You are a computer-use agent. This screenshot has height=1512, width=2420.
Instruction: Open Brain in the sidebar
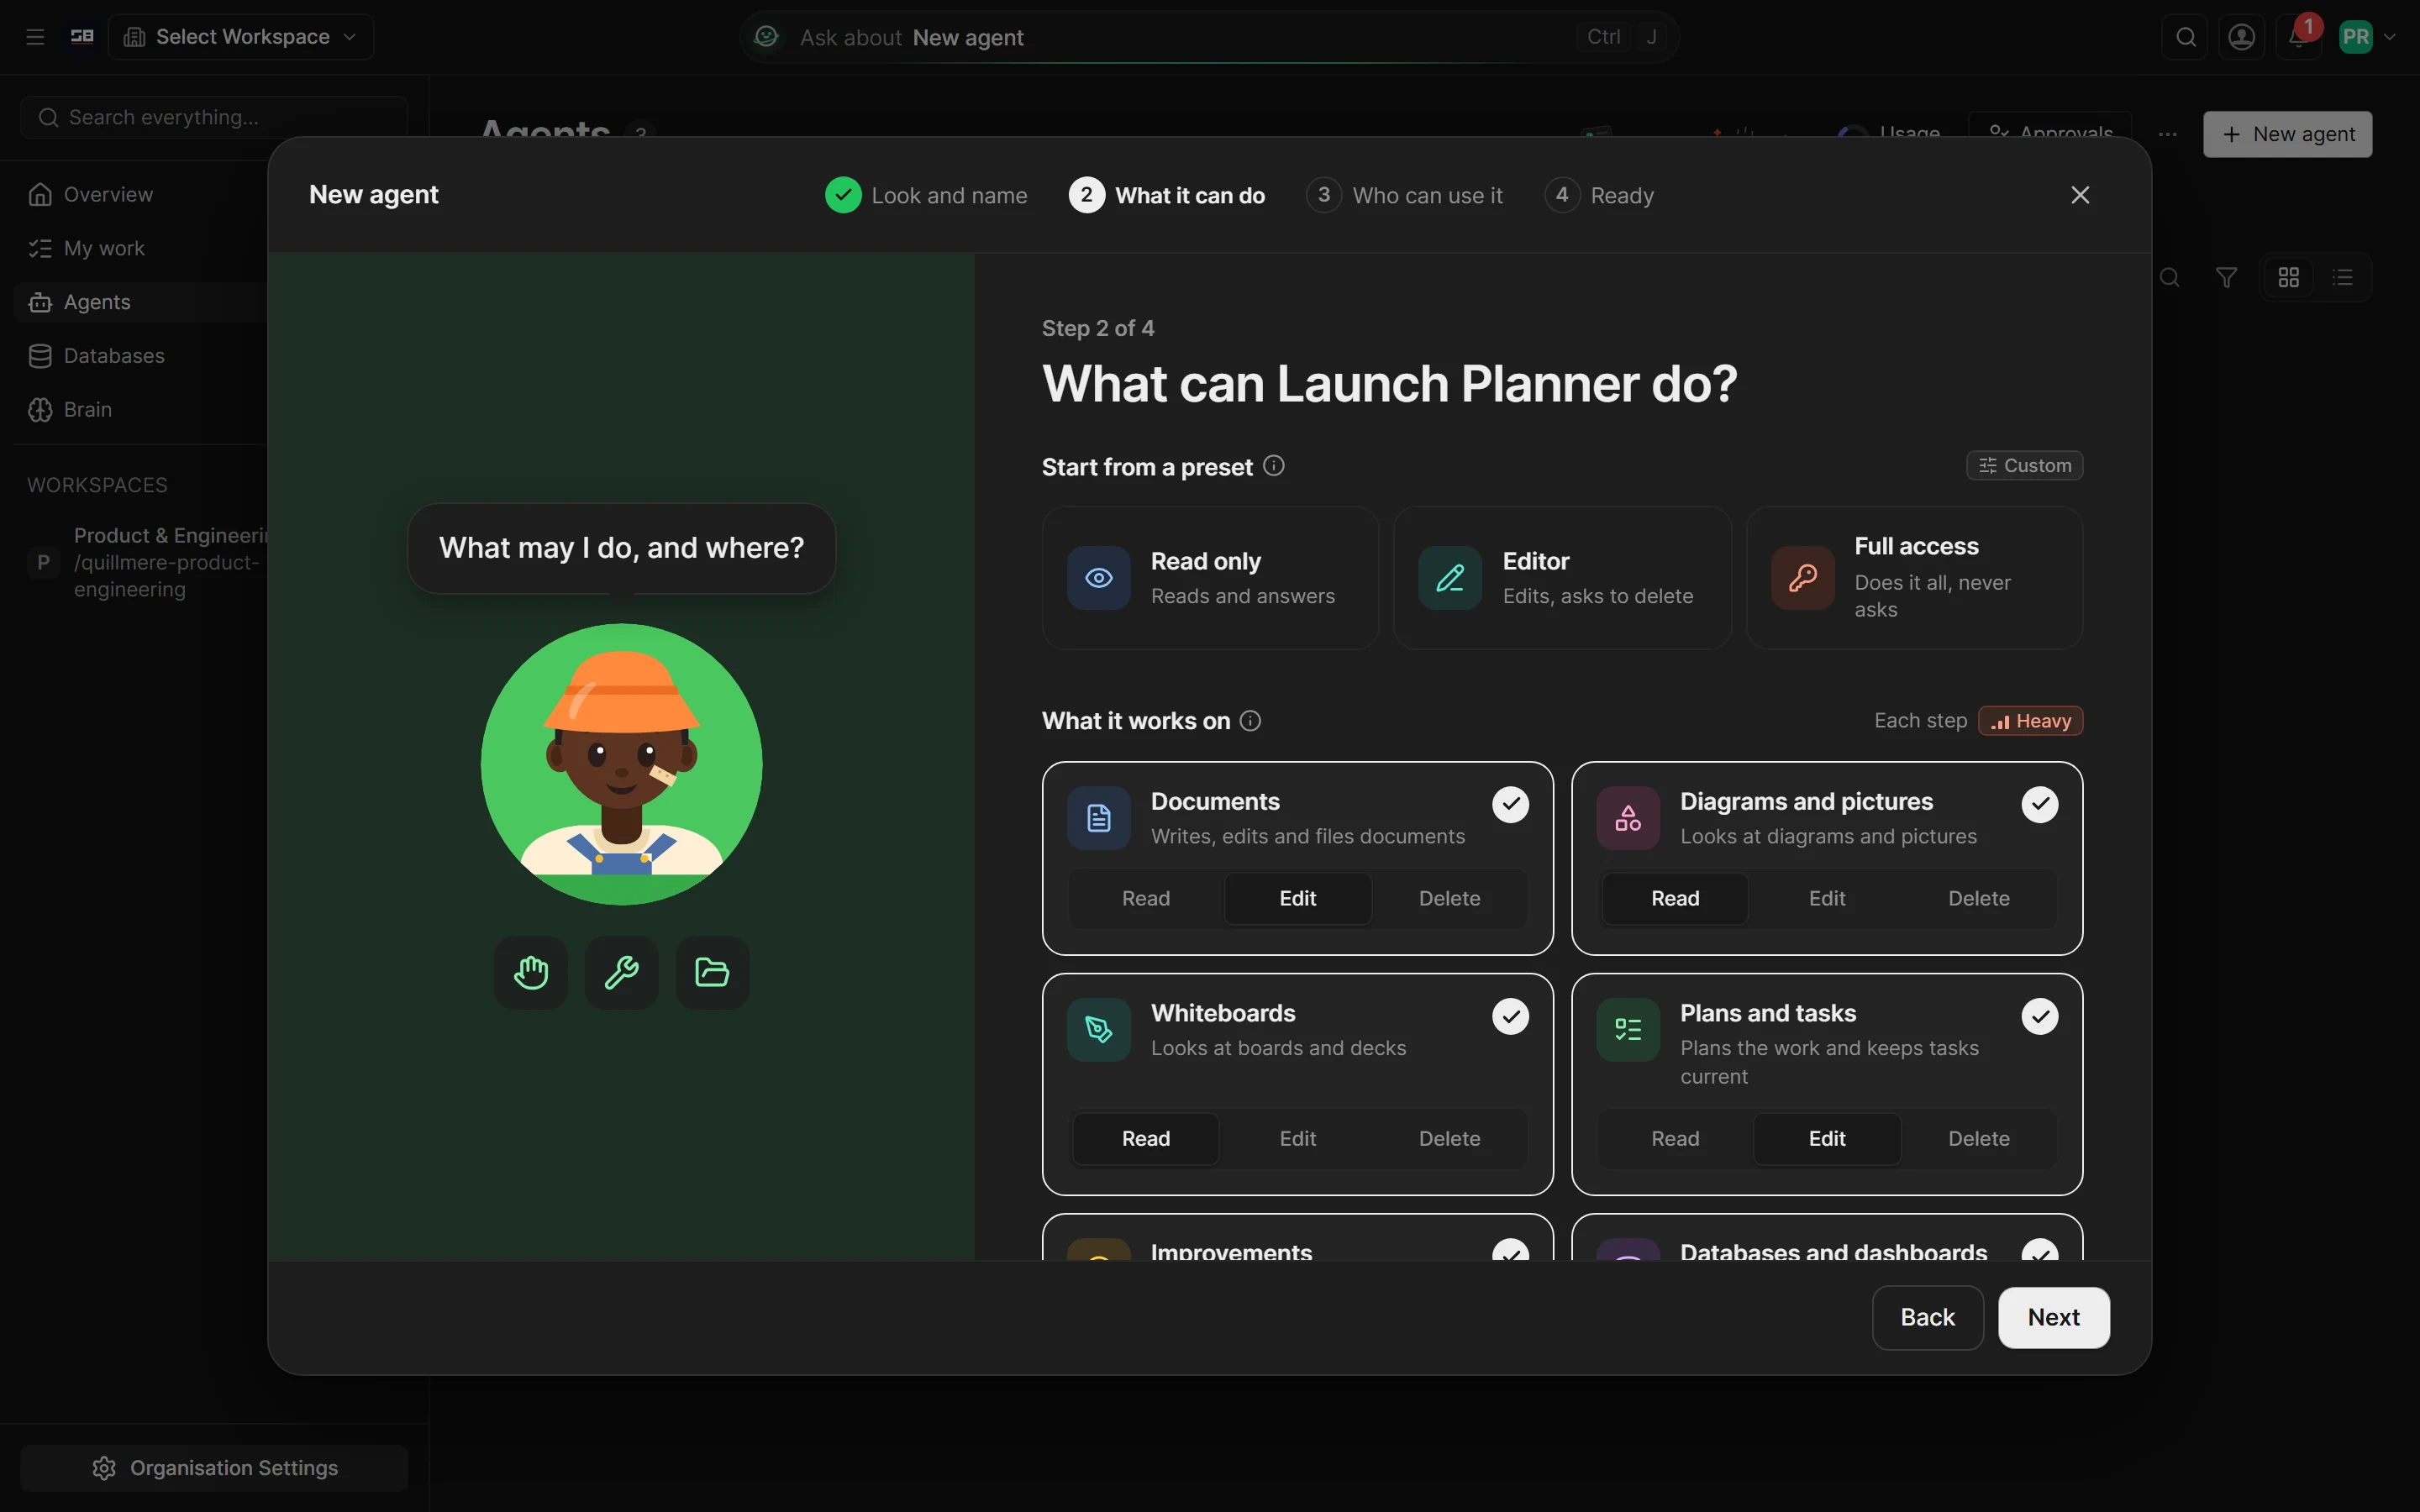coord(88,410)
